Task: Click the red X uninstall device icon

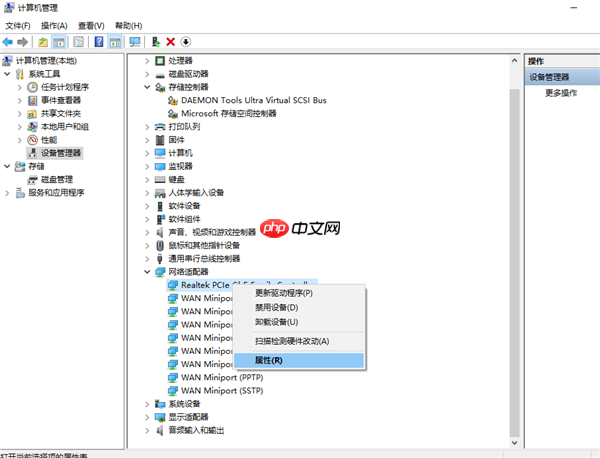Action: pyautogui.click(x=171, y=42)
